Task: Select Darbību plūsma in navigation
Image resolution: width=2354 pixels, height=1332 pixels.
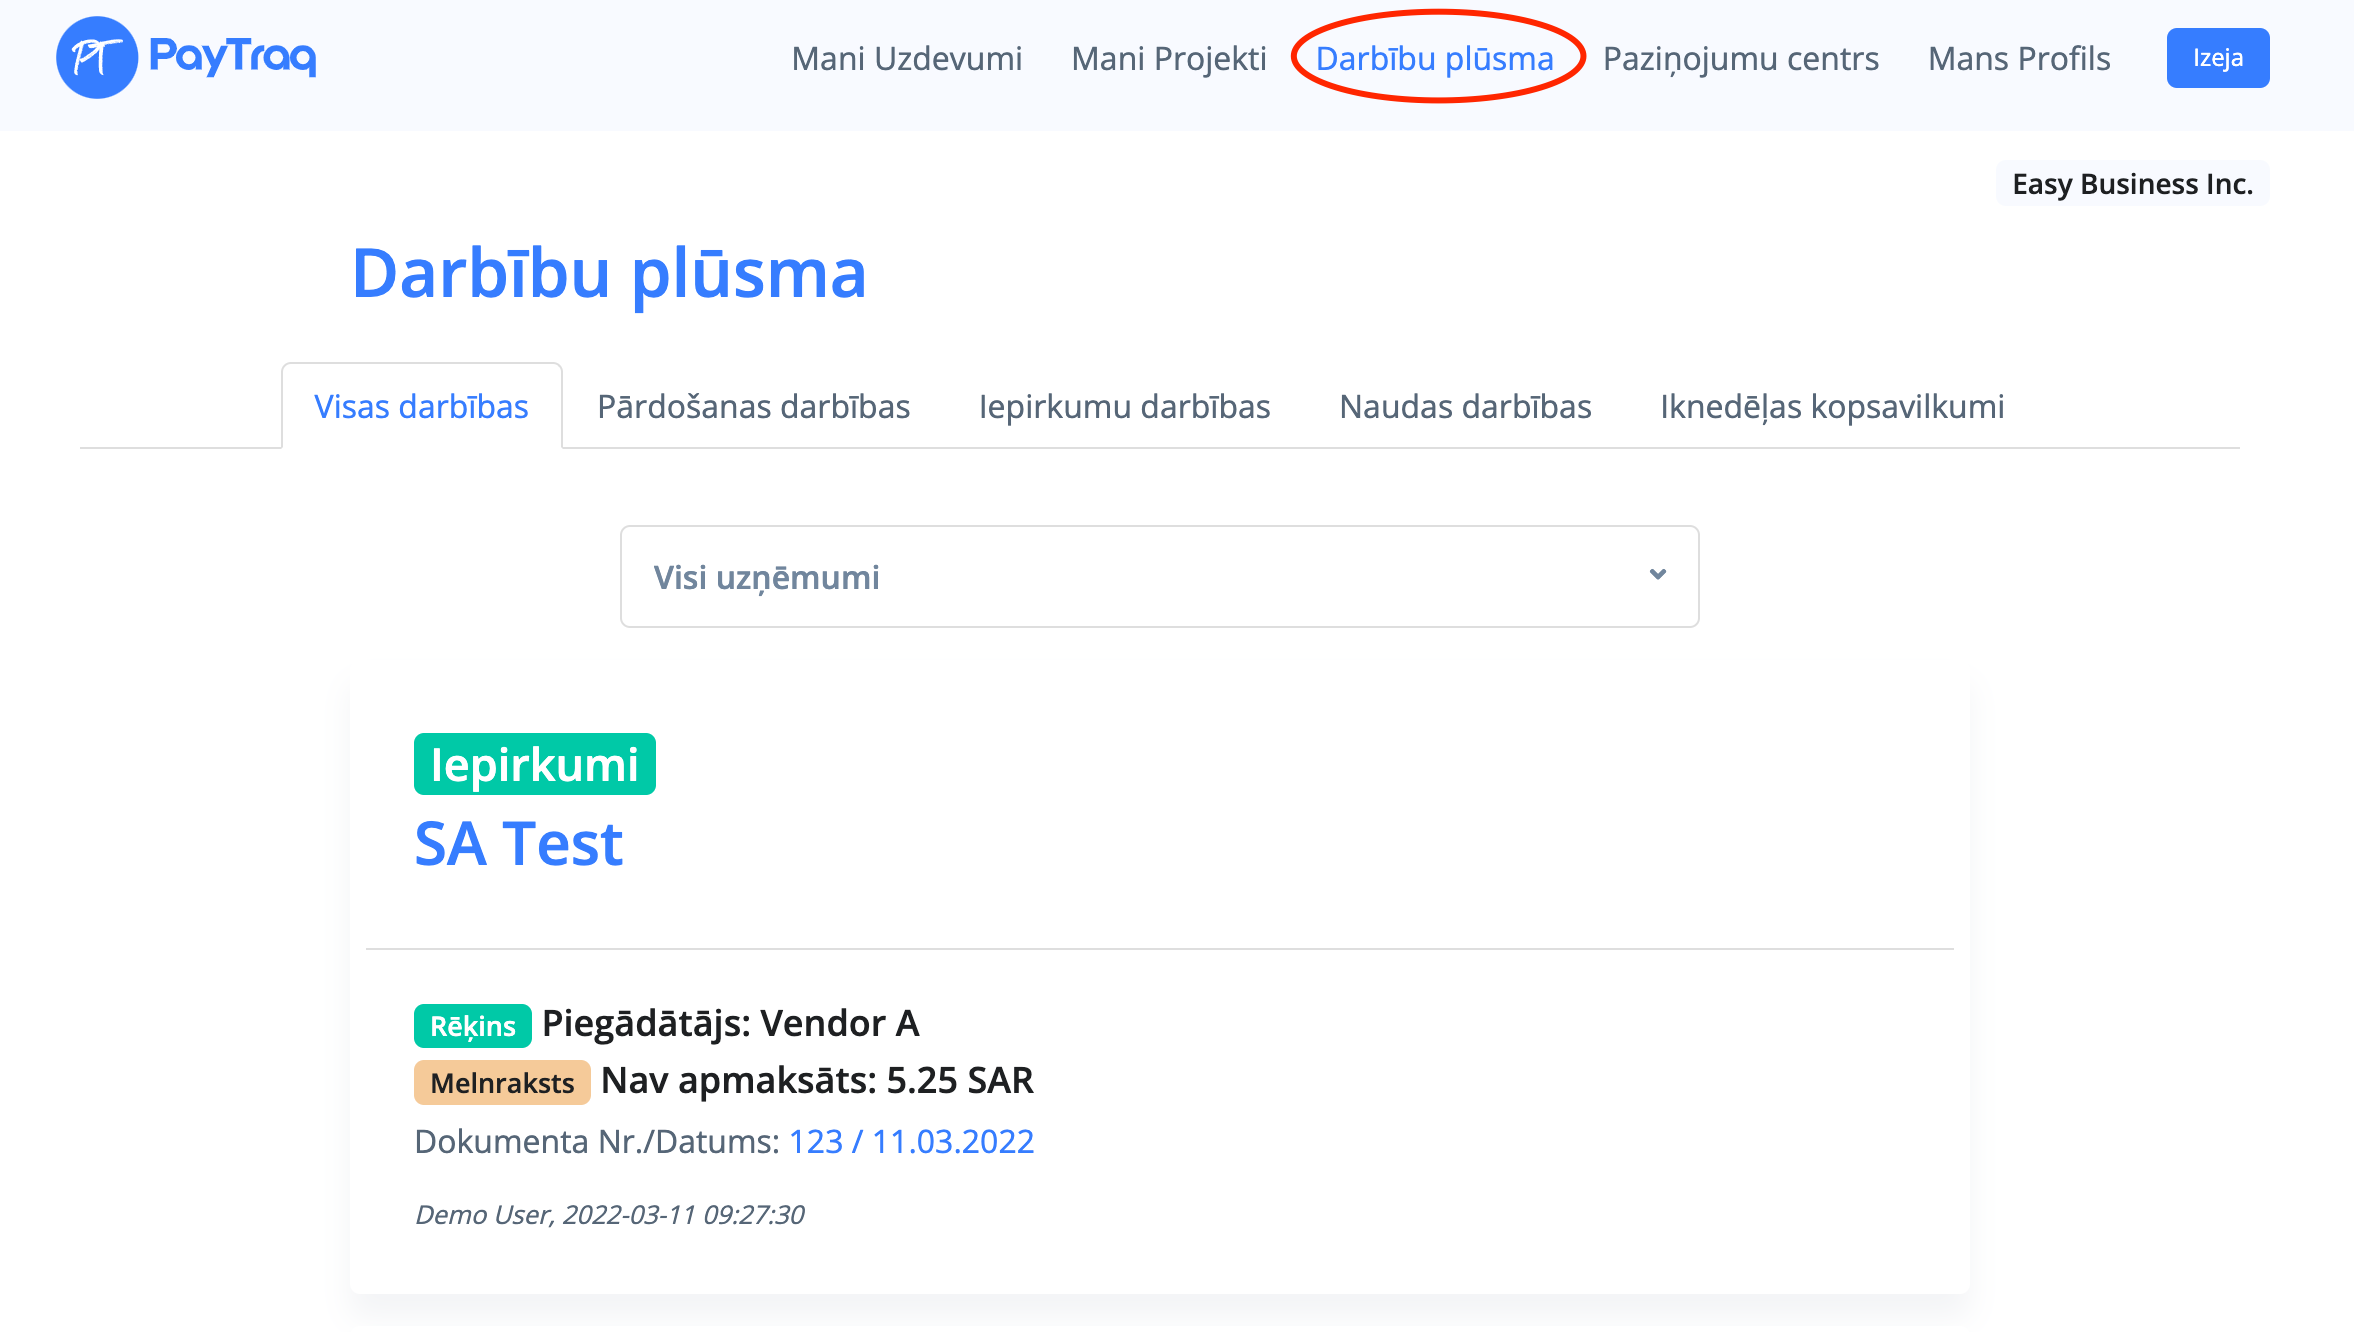Action: click(1434, 59)
